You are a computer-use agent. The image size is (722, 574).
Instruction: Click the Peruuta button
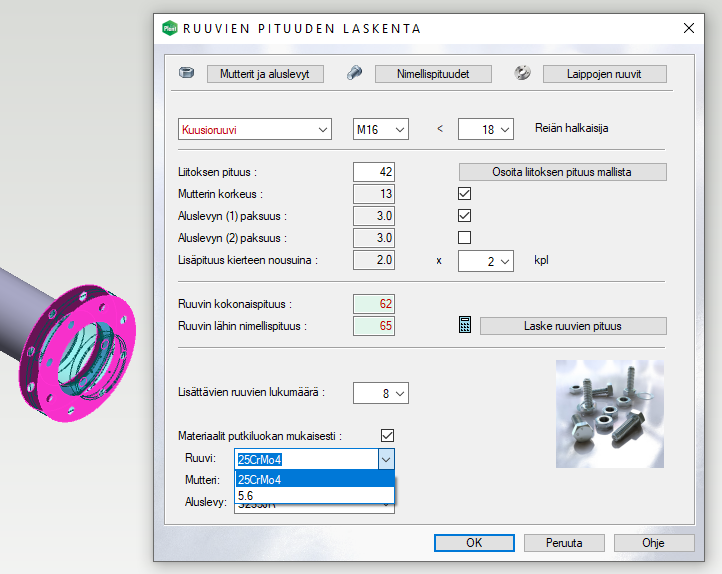[x=563, y=543]
